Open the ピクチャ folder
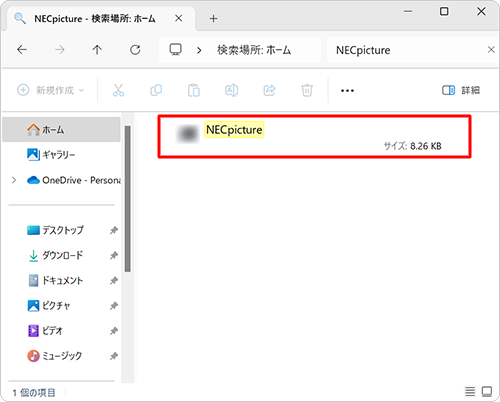Image resolution: width=500 pixels, height=402 pixels. [49, 305]
